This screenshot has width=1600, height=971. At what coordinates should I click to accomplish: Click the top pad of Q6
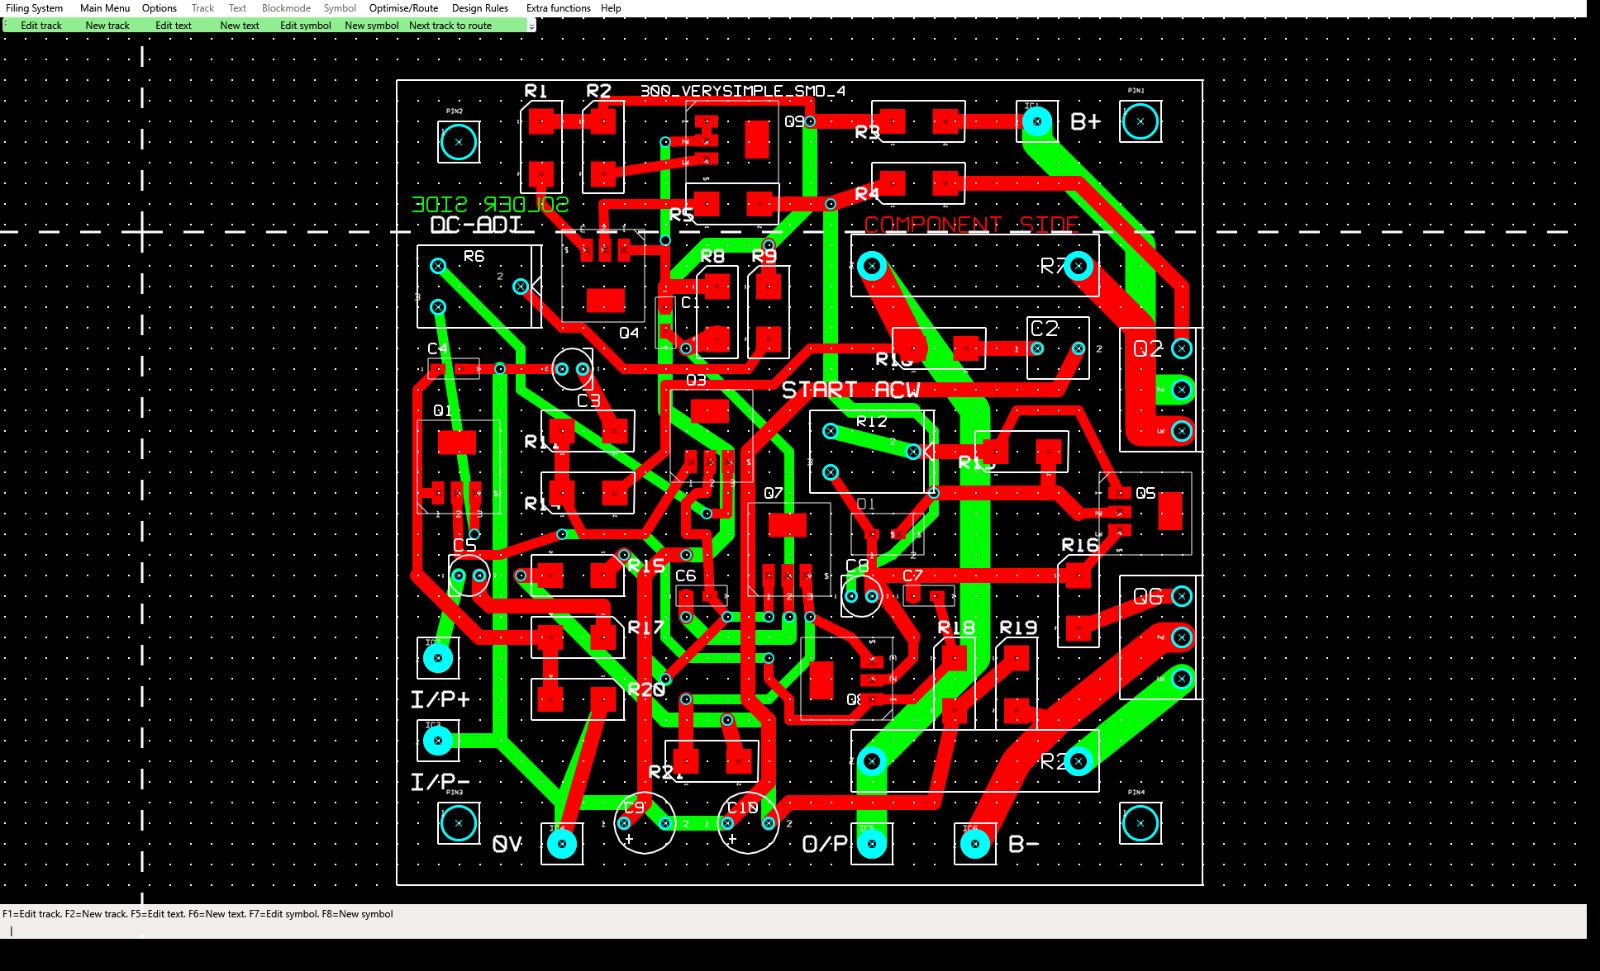point(1181,596)
